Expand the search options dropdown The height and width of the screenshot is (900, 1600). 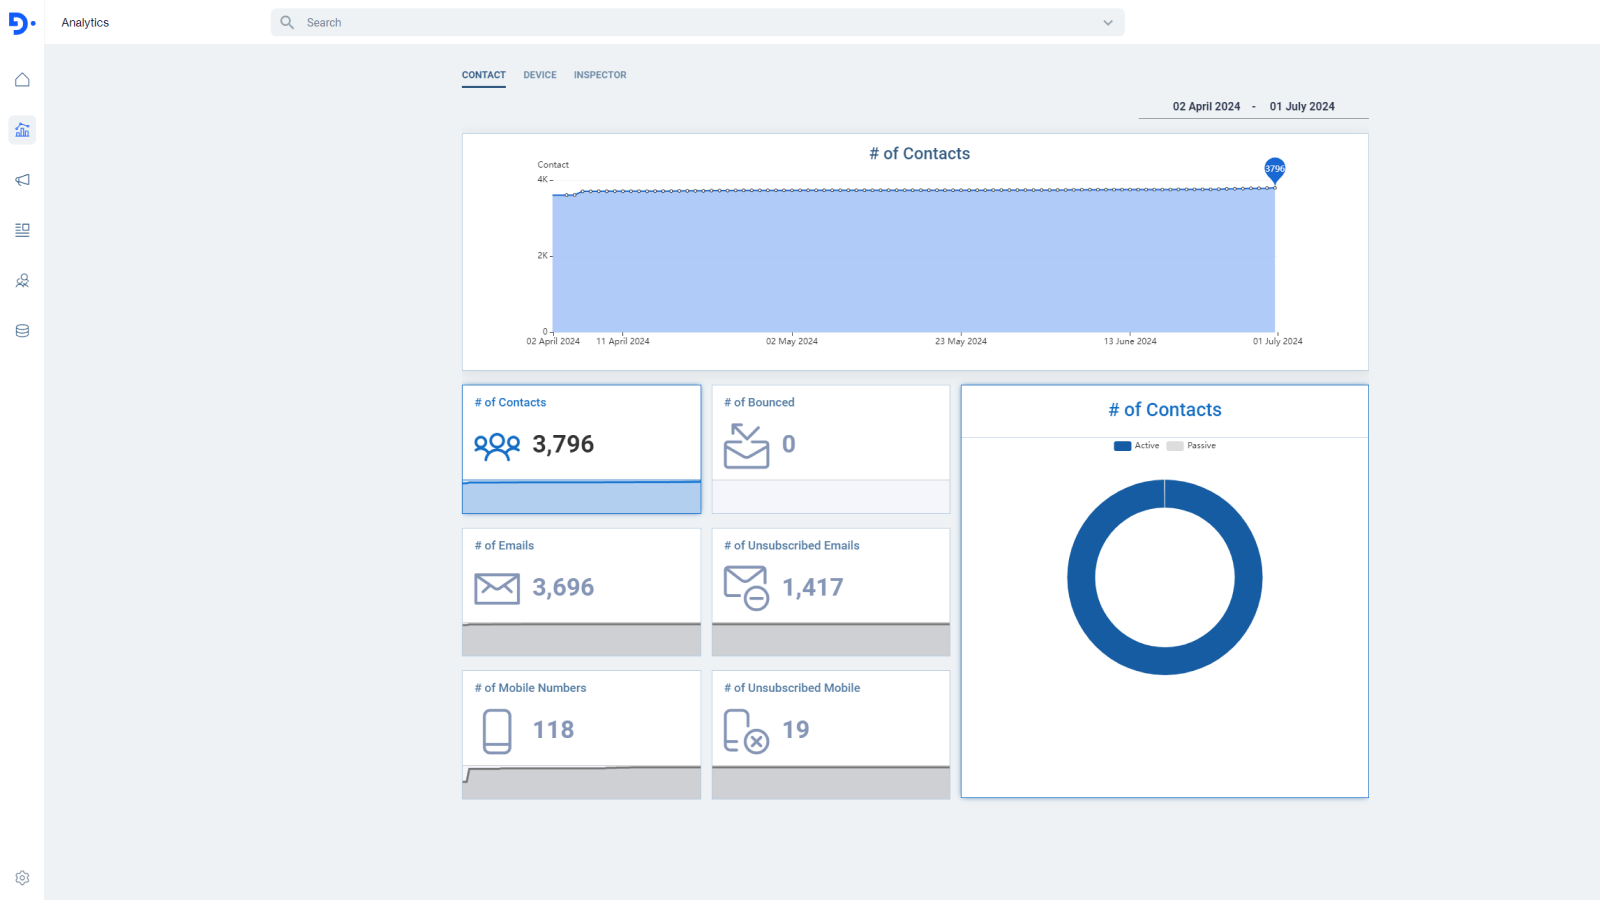[x=1107, y=22]
